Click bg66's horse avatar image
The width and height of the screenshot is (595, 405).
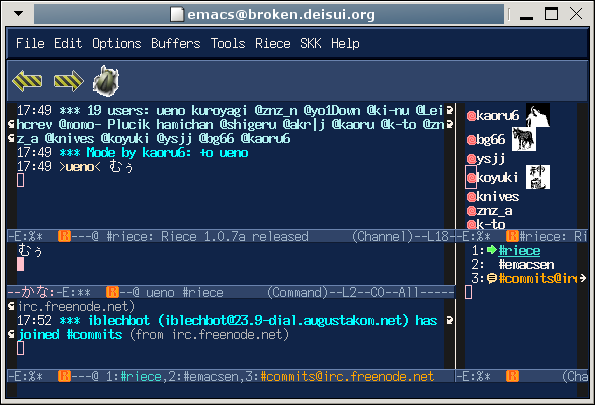click(524, 139)
